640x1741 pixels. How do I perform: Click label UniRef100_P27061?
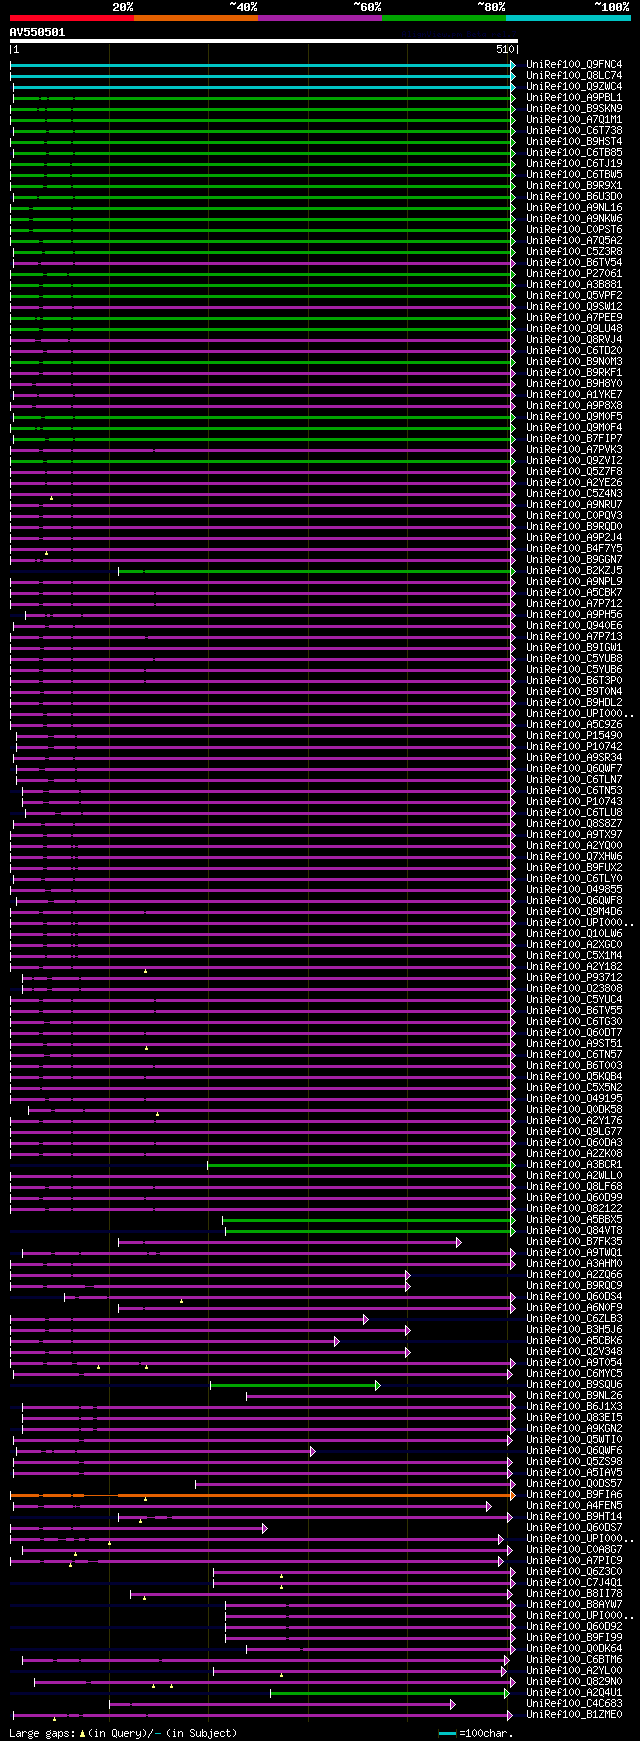[574, 274]
